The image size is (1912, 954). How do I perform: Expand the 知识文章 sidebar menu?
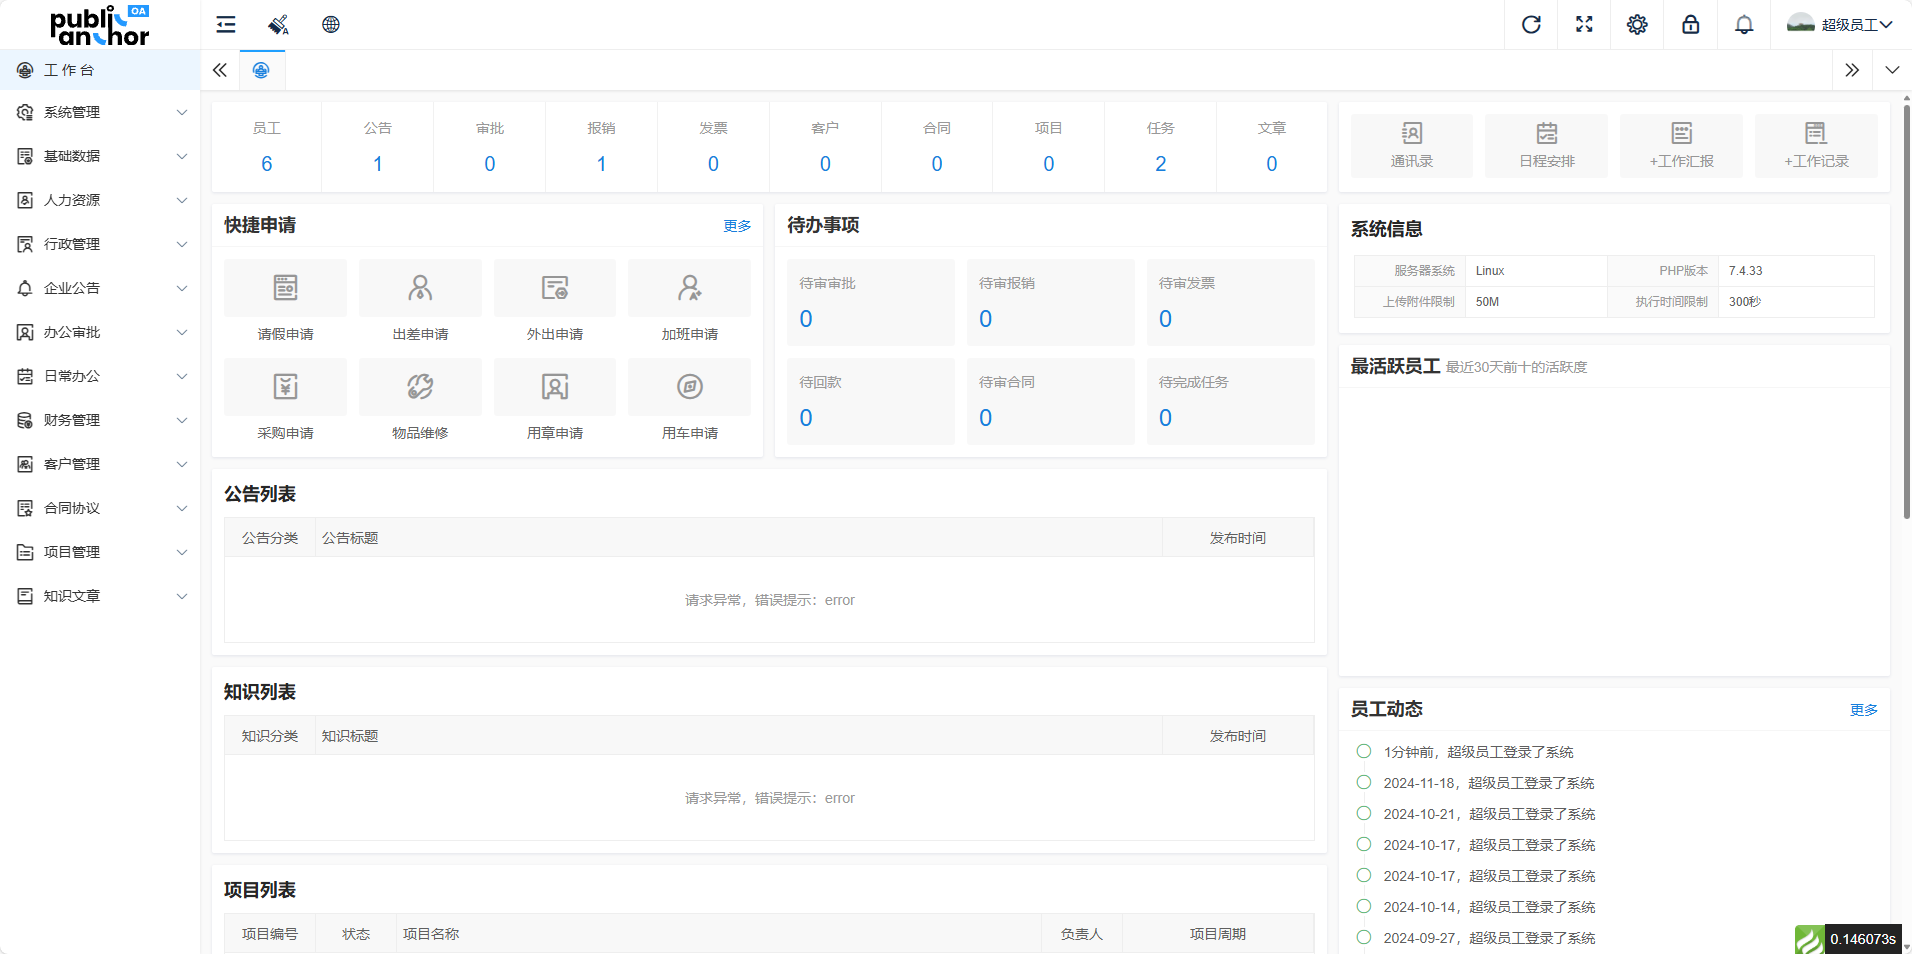coord(100,596)
